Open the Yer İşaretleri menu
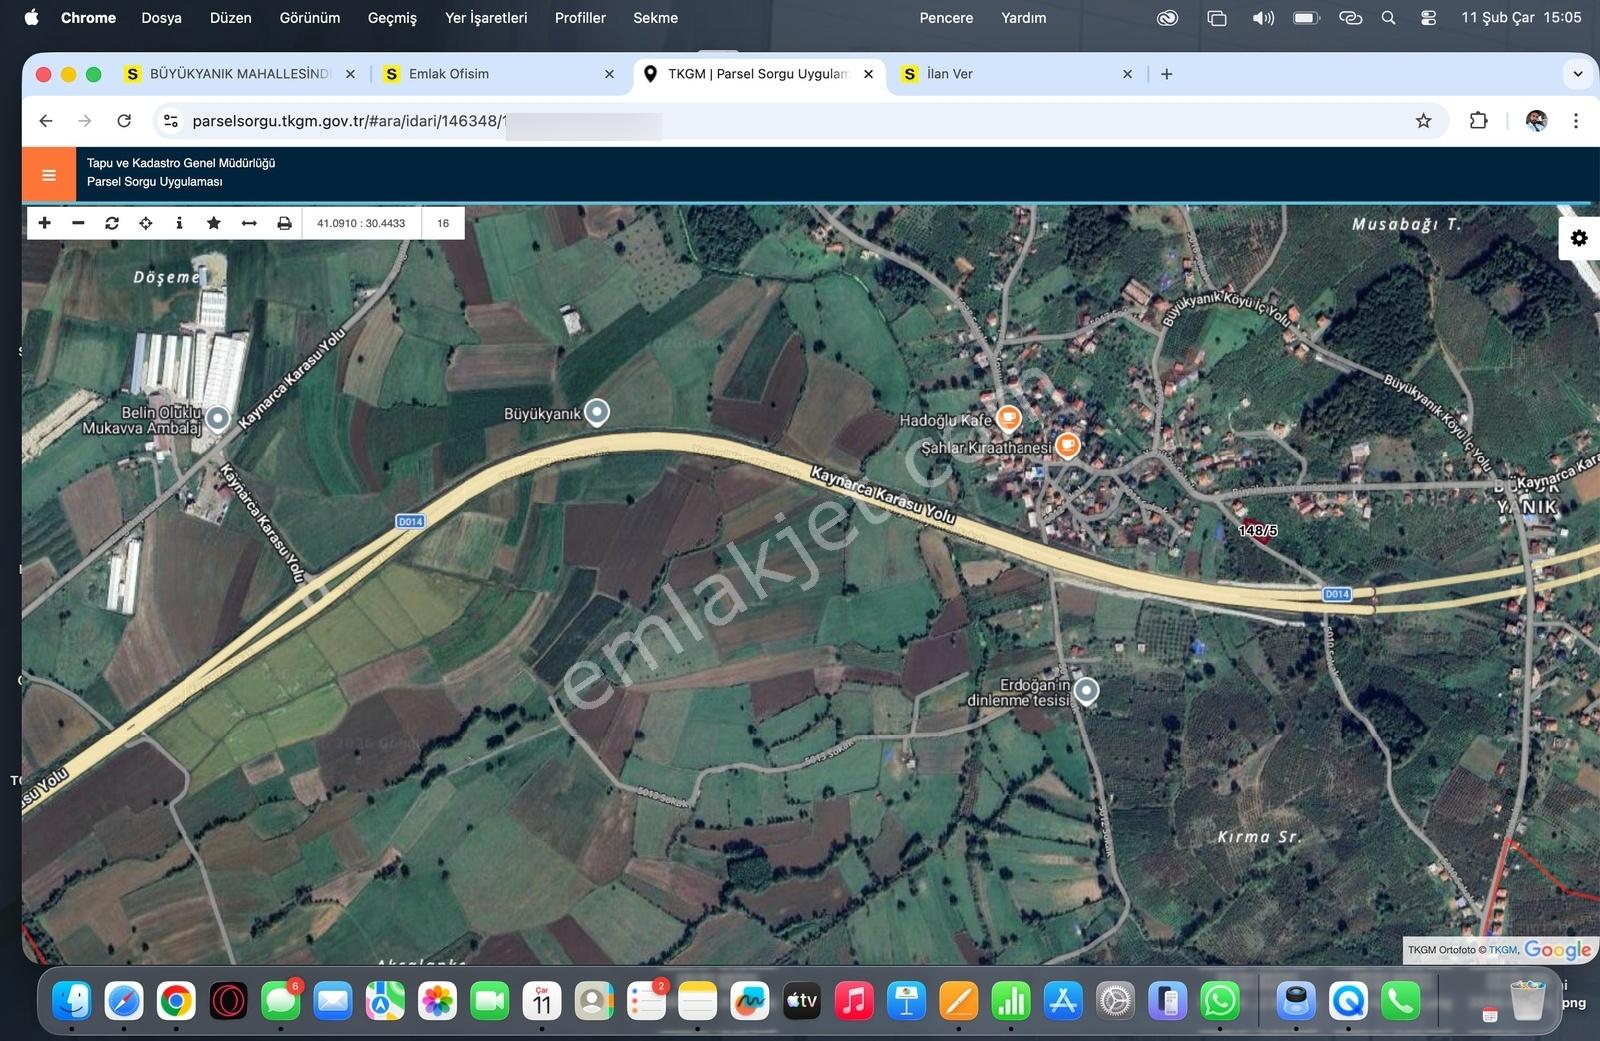 486,18
